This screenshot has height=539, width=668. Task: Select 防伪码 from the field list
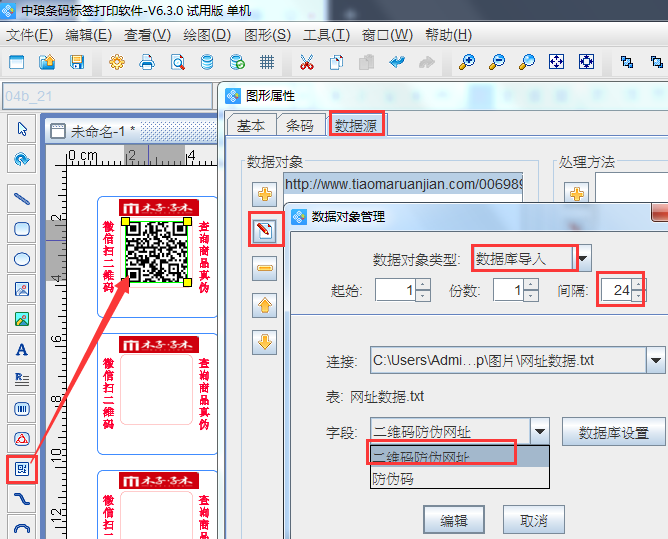(393, 479)
